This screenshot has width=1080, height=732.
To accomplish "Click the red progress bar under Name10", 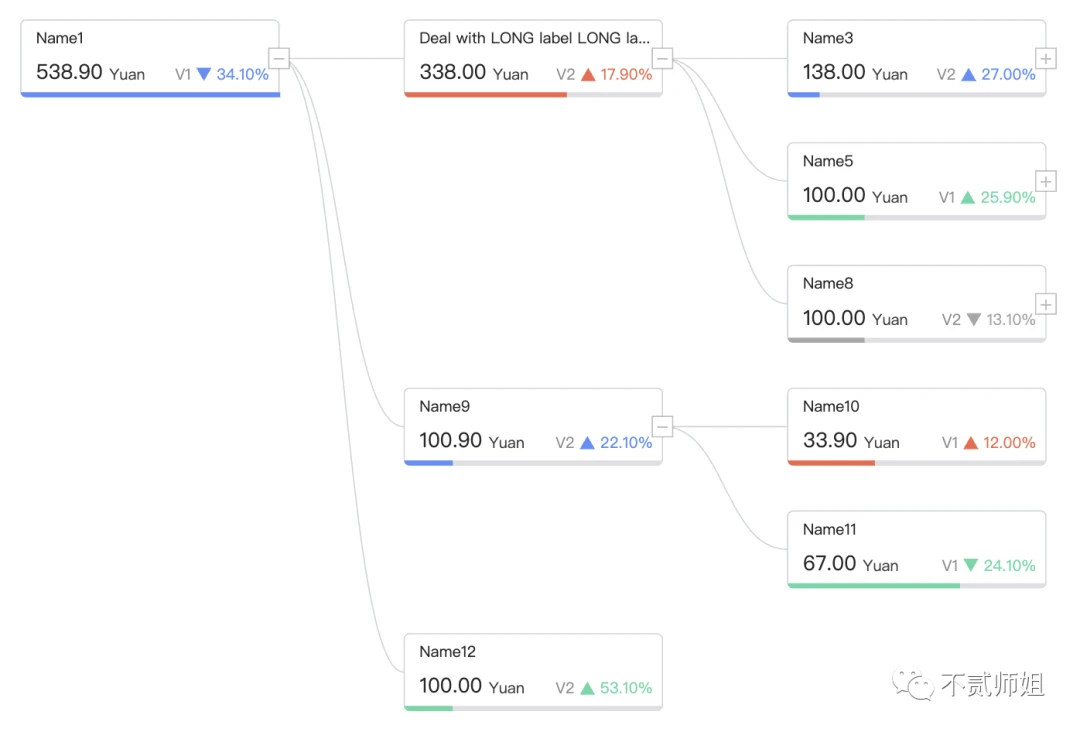I will point(831,463).
